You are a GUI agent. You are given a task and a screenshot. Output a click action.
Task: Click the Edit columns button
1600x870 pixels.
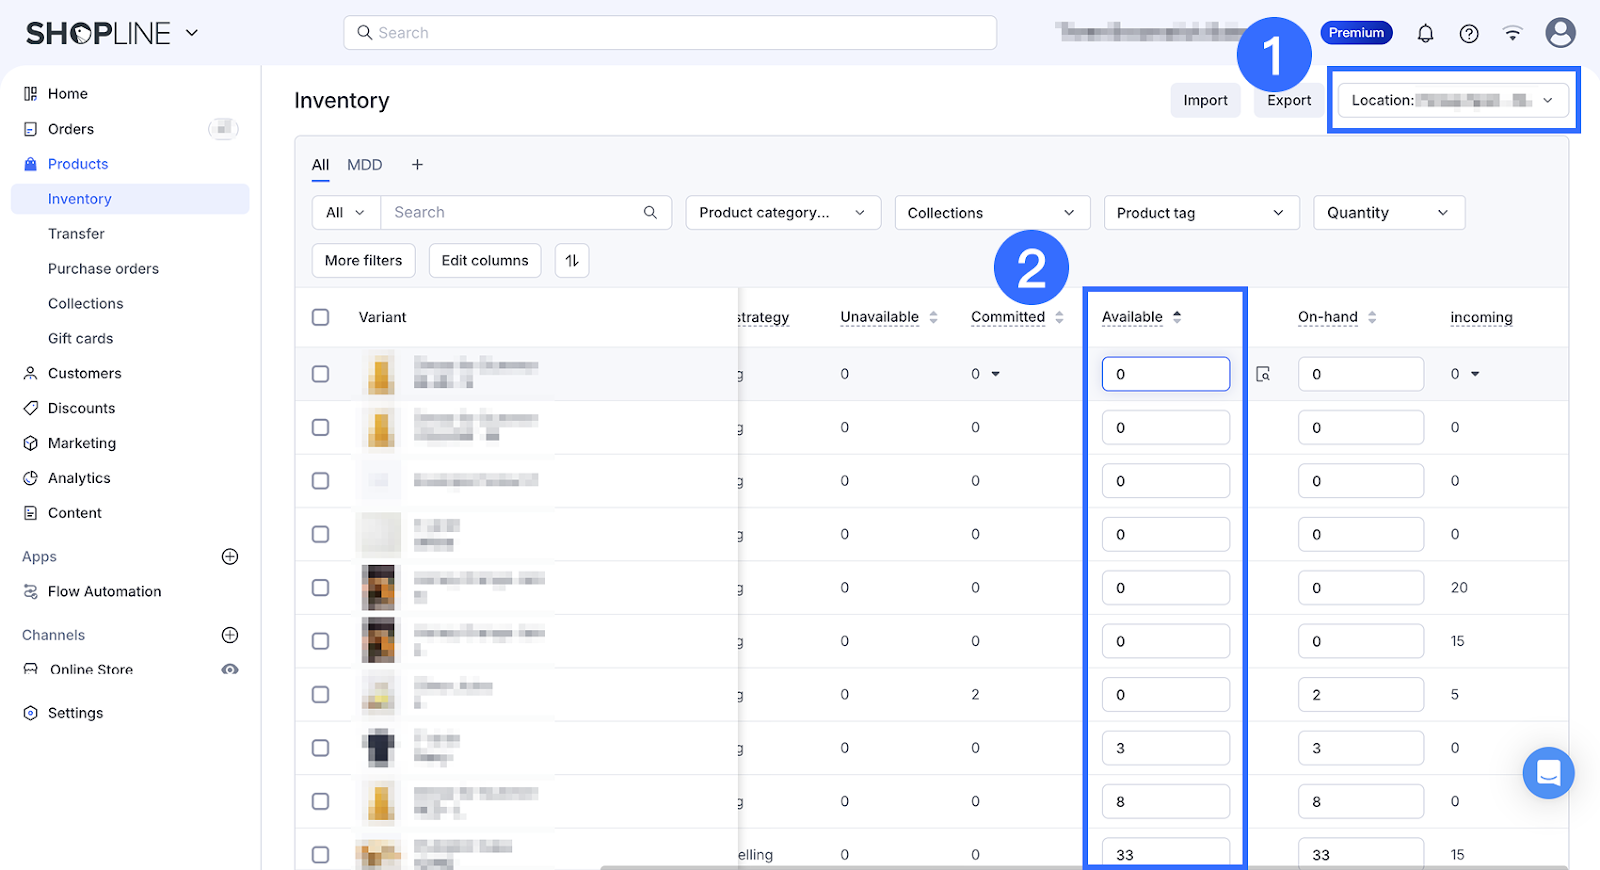pyautogui.click(x=485, y=260)
